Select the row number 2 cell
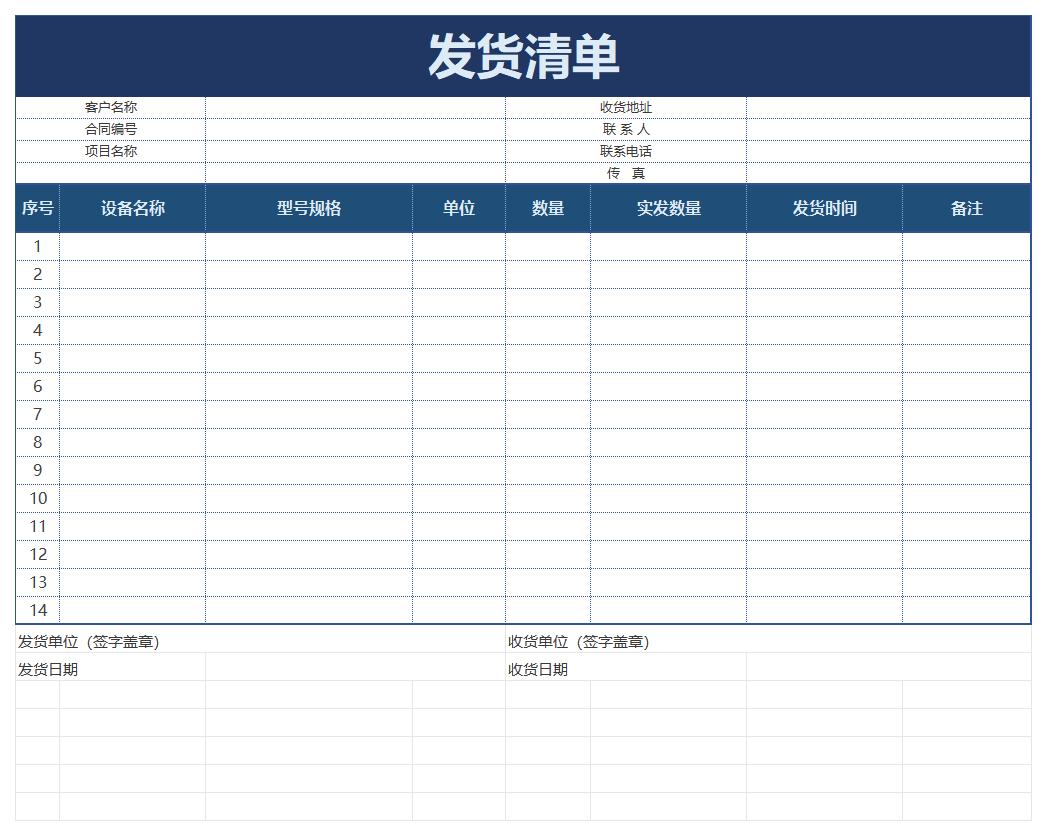 tap(37, 274)
